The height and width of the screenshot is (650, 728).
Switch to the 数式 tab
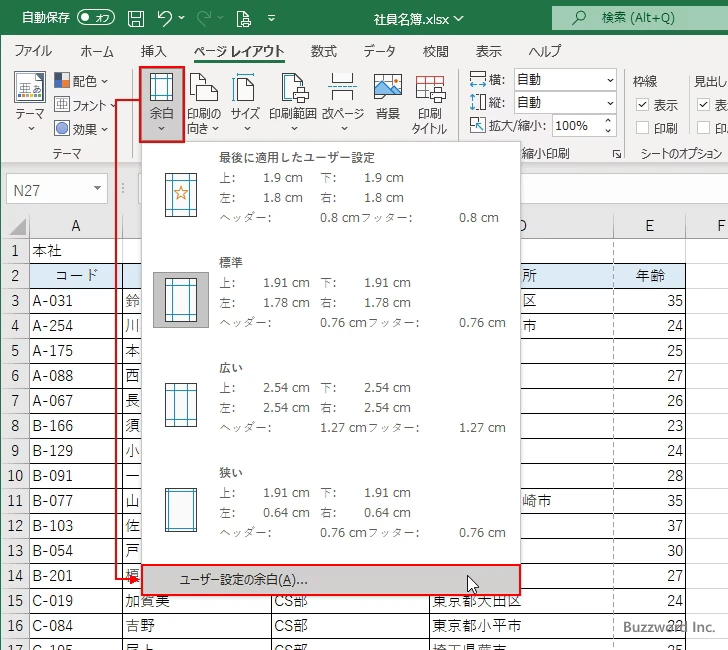pos(324,51)
